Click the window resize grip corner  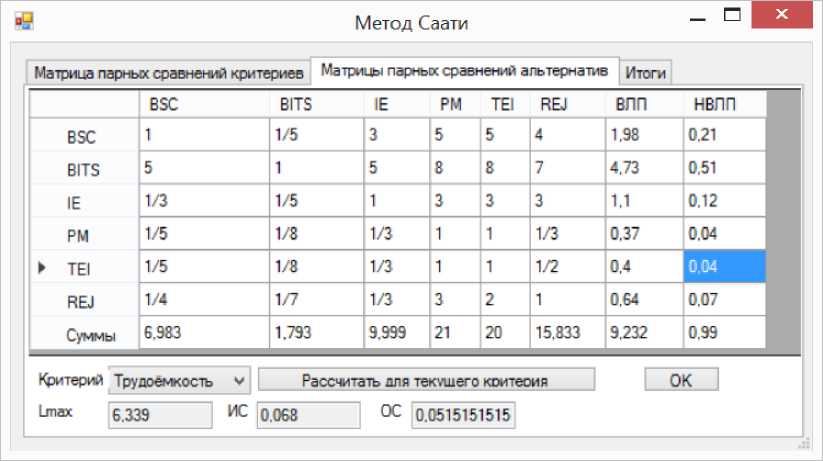(802, 443)
